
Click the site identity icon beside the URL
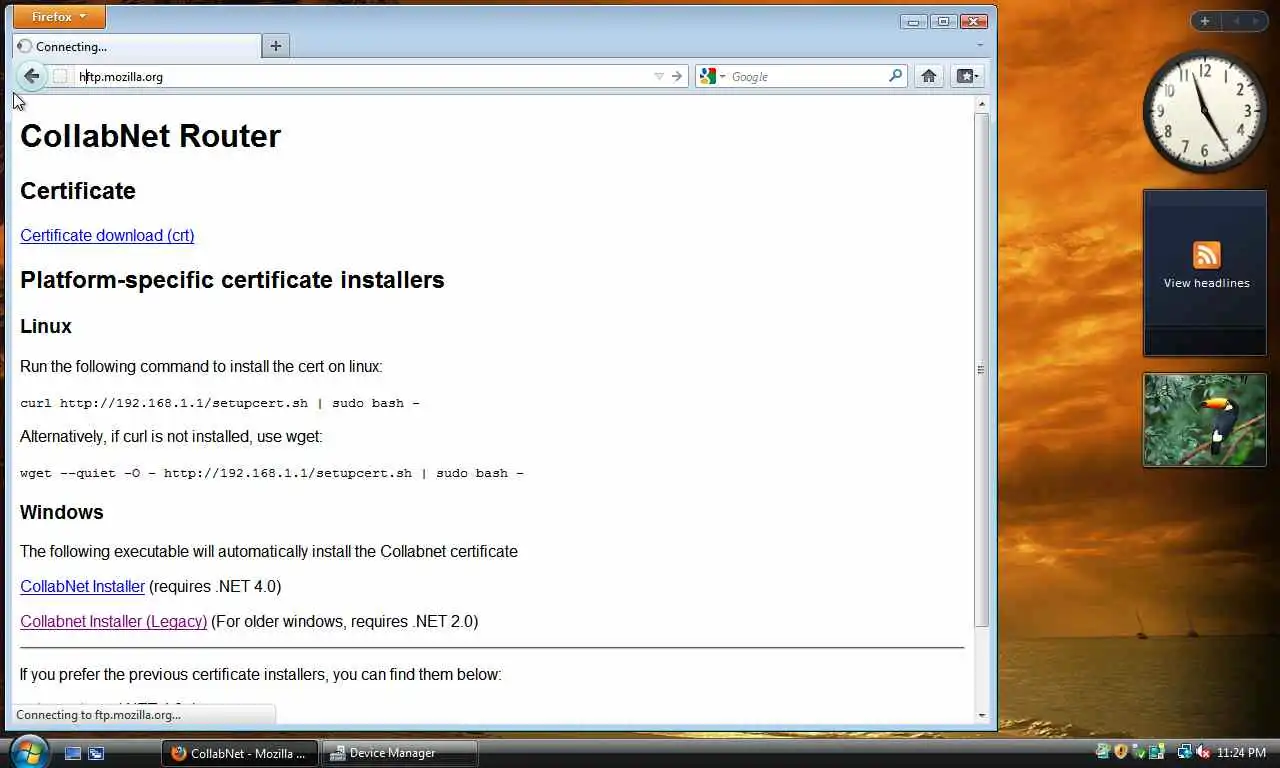(x=60, y=76)
